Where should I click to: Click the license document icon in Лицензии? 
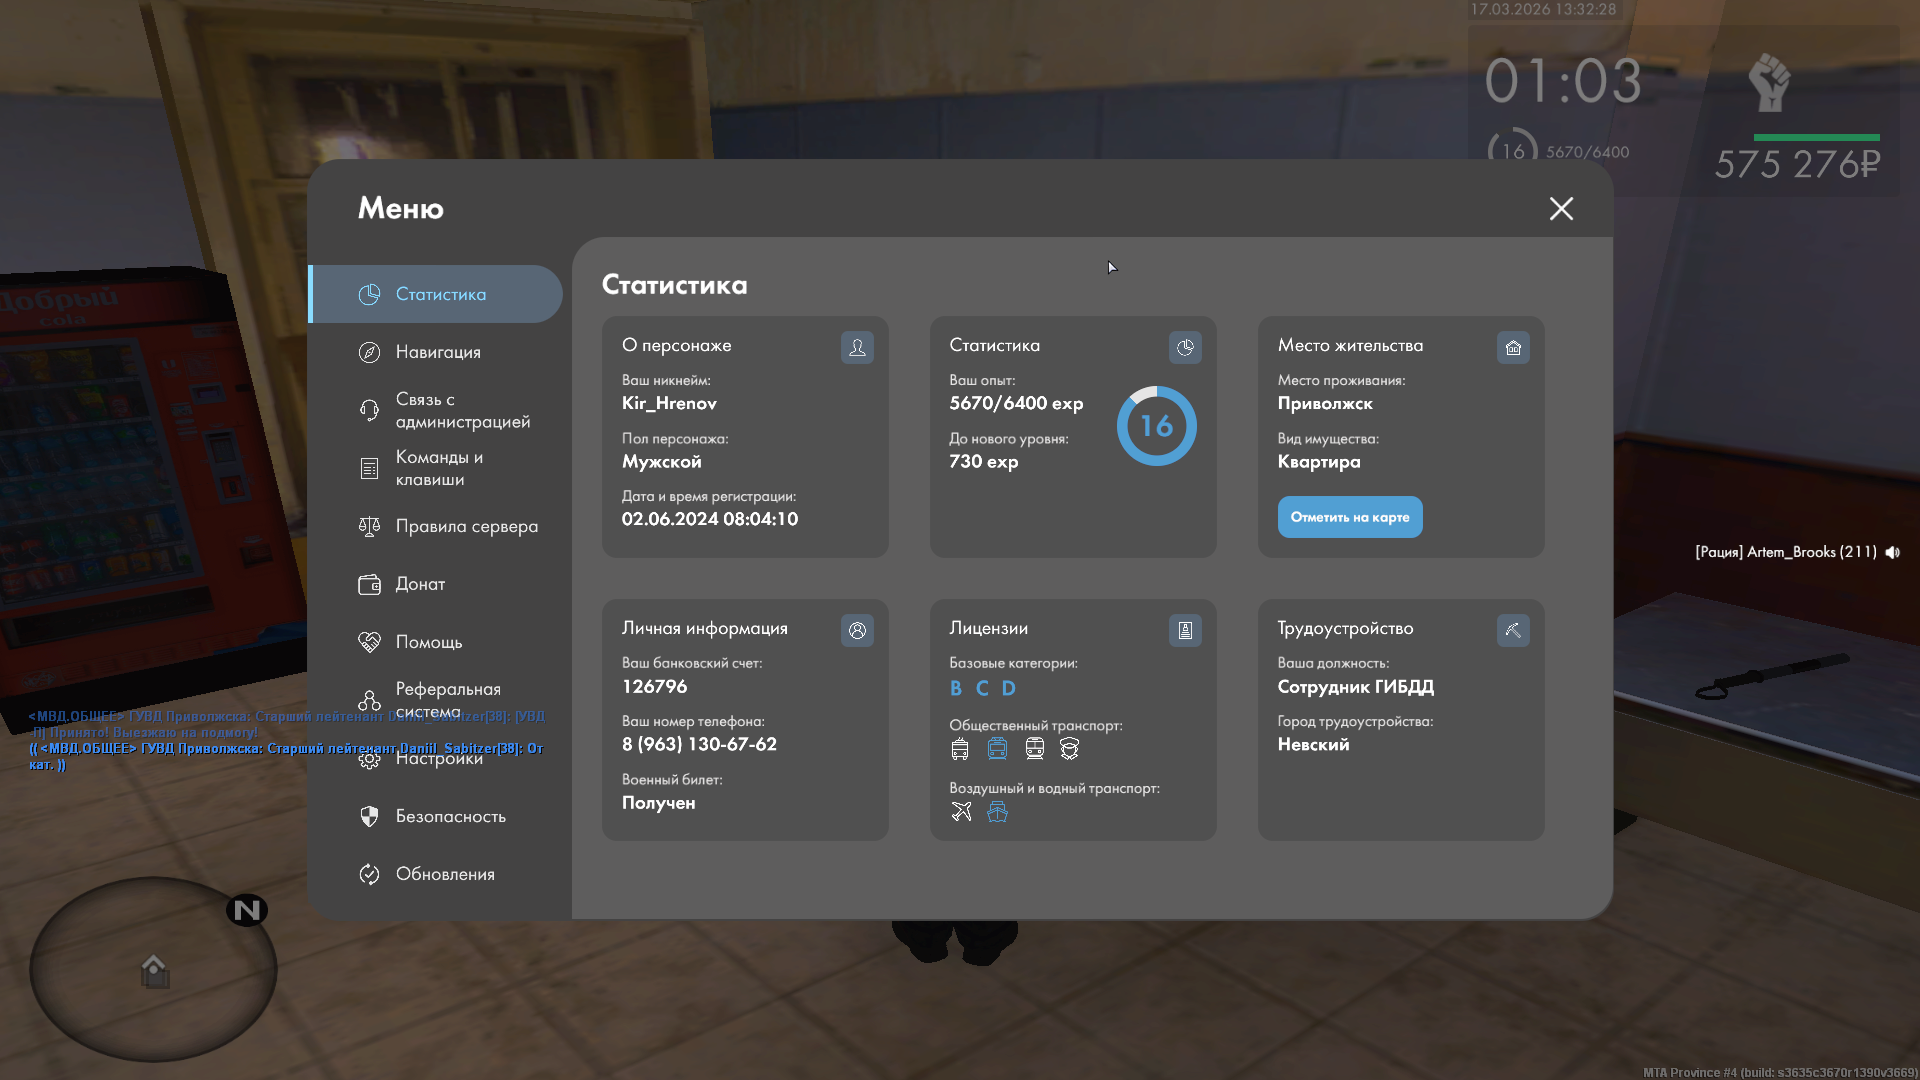coord(1185,630)
